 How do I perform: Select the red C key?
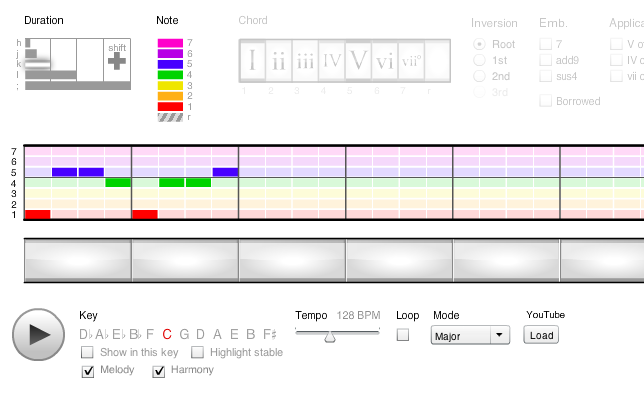click(167, 334)
